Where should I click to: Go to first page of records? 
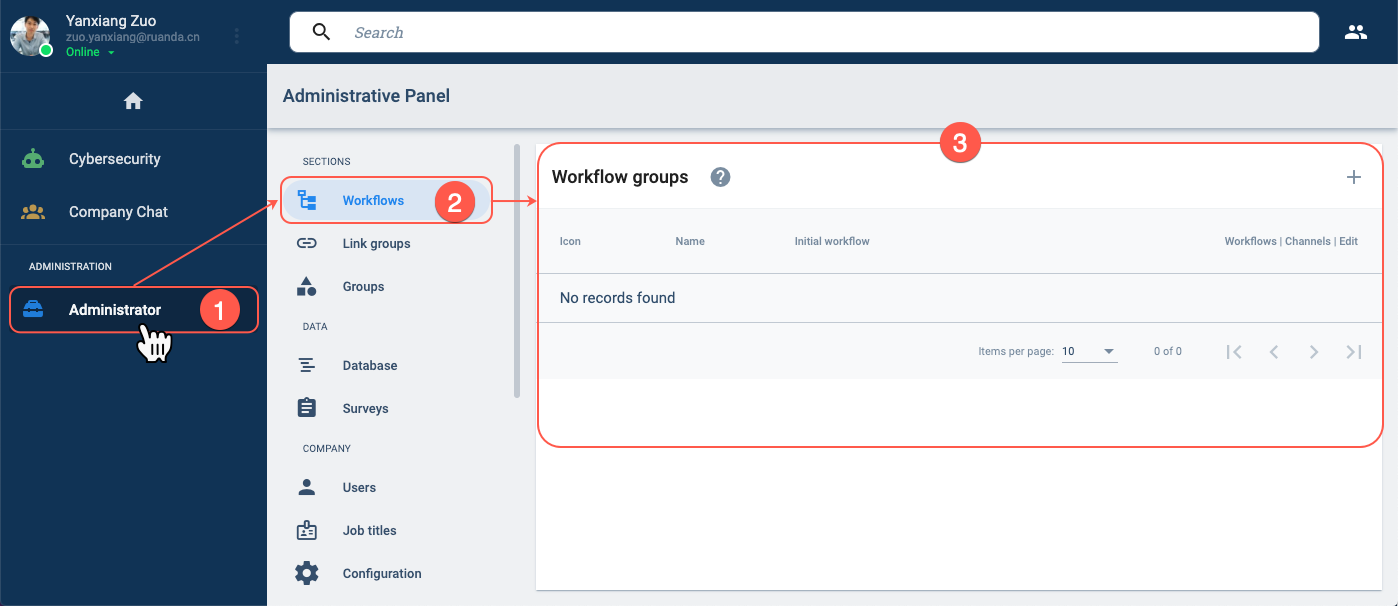point(1234,351)
